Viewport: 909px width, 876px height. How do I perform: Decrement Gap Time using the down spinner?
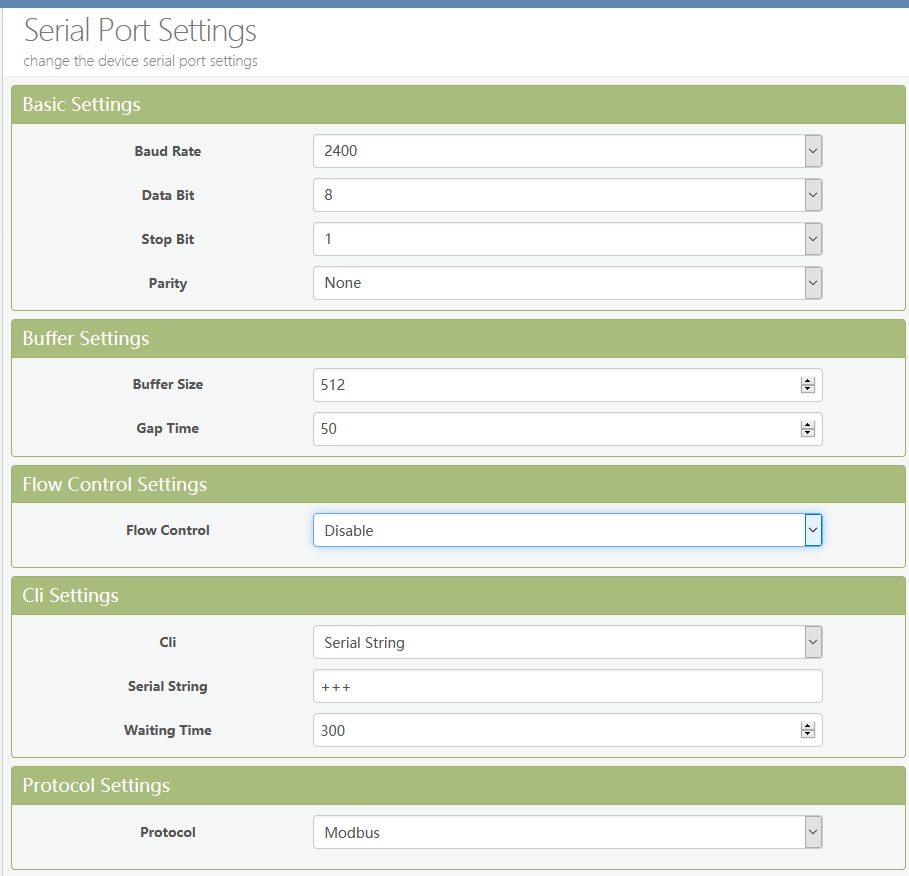tap(807, 433)
